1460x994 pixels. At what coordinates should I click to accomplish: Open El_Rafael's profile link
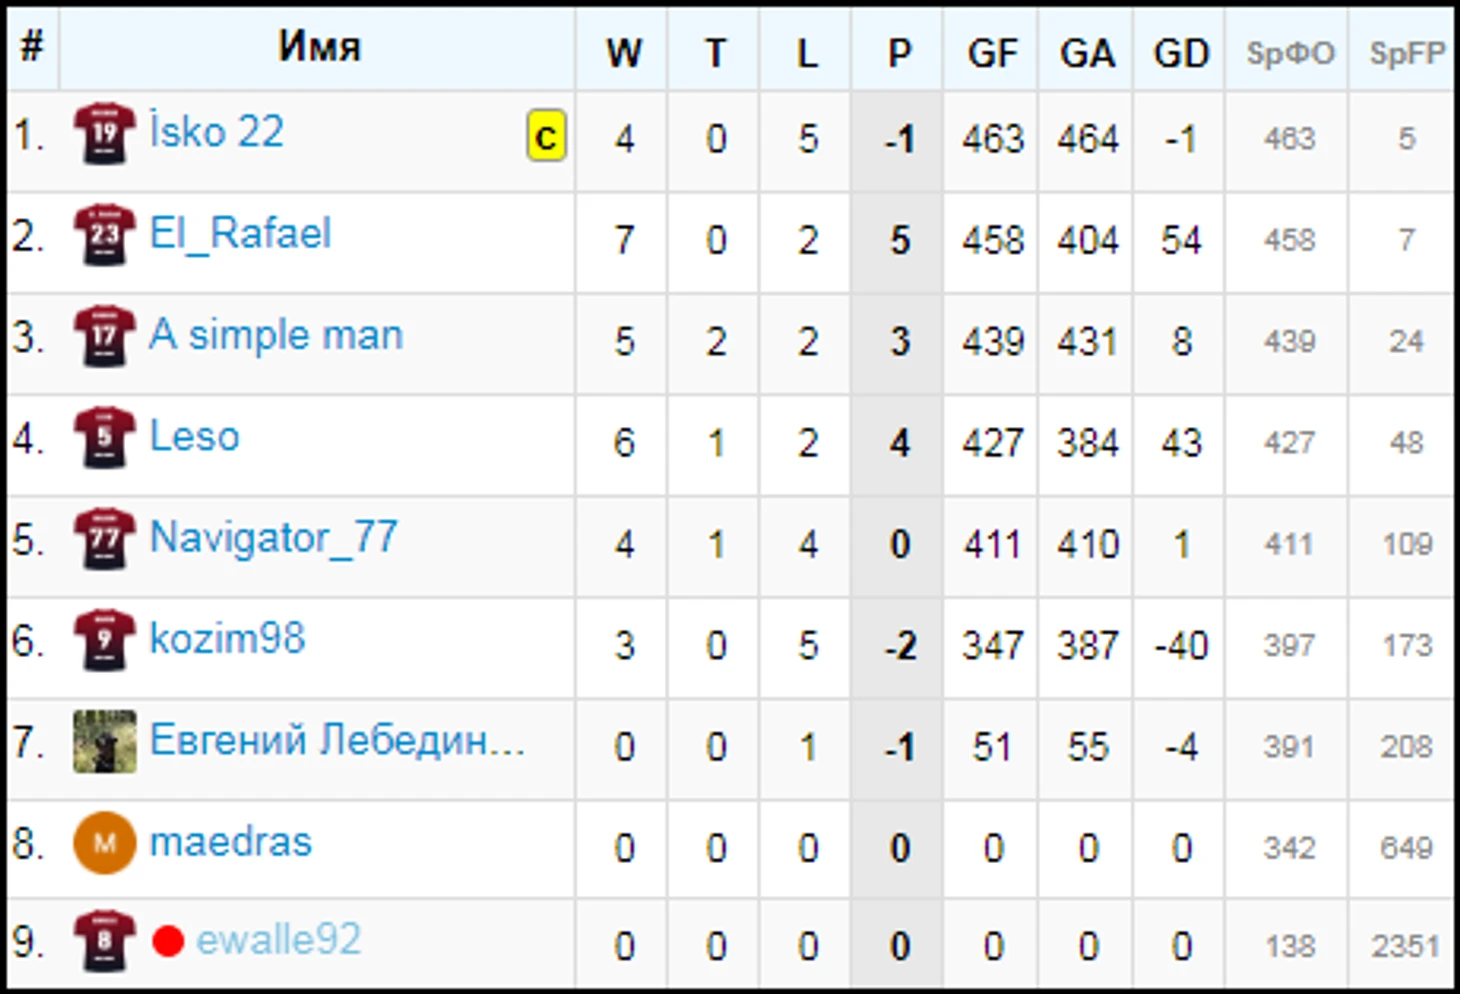(240, 234)
